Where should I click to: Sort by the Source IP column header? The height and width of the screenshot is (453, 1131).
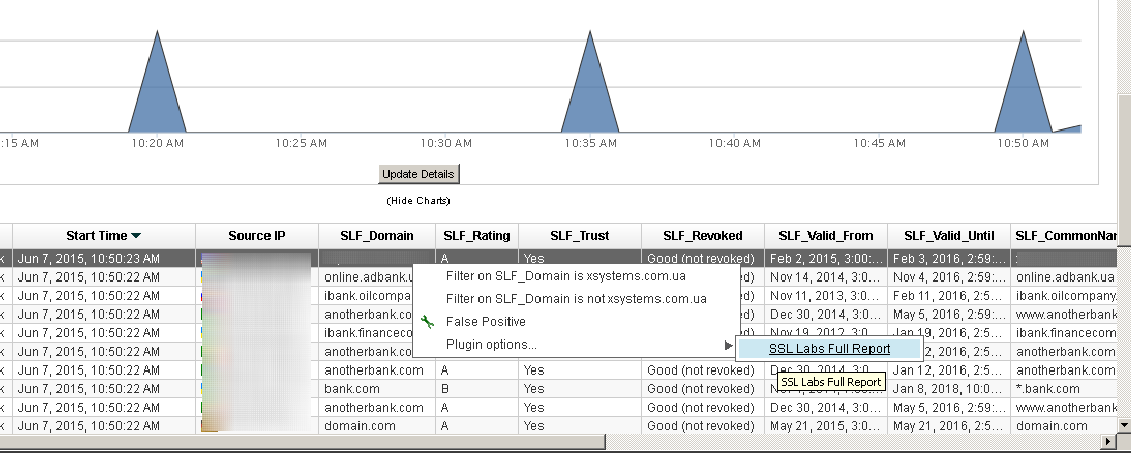(x=256, y=236)
